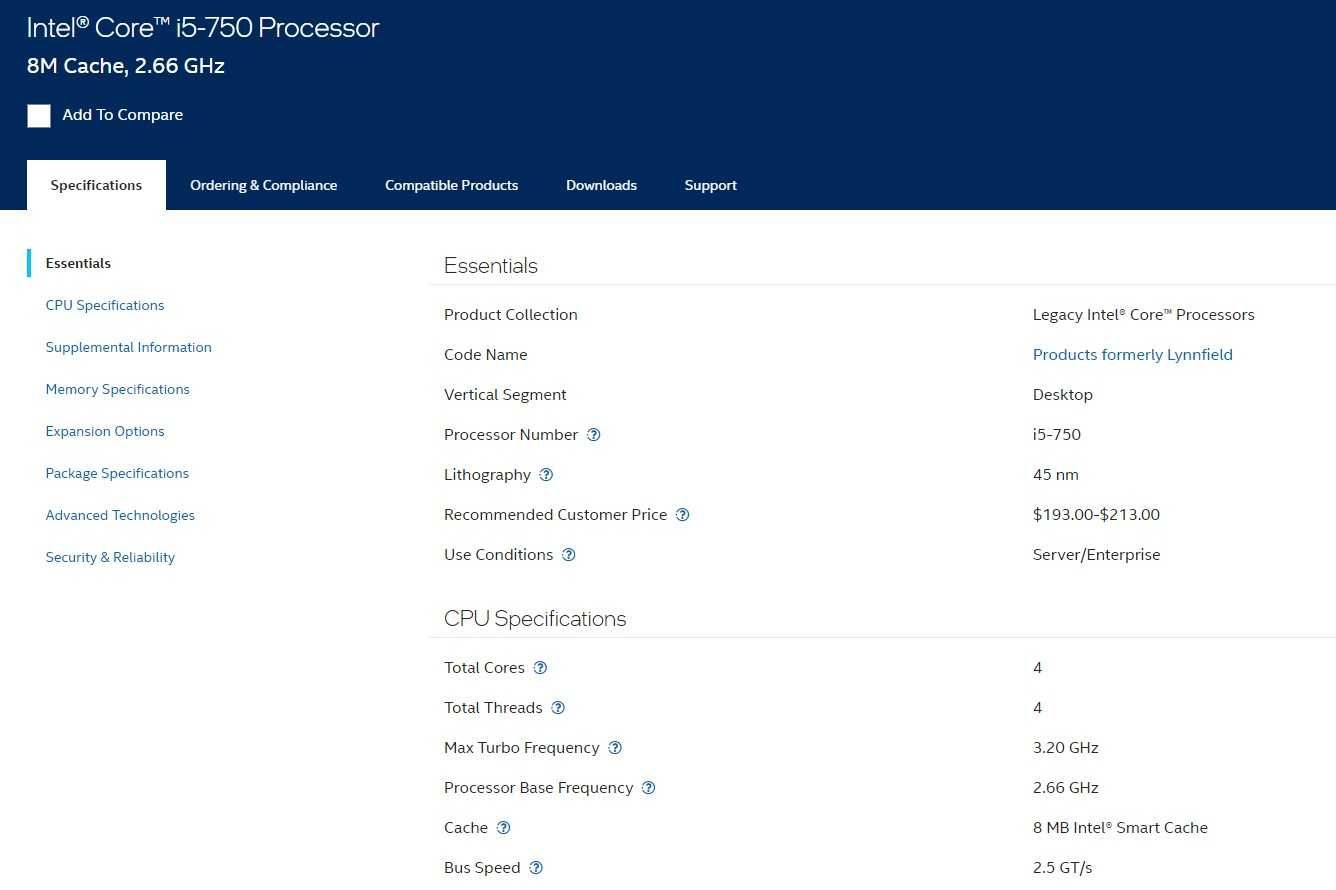Jump to Security & Reliability section
This screenshot has height=890, width=1336.
click(x=110, y=557)
